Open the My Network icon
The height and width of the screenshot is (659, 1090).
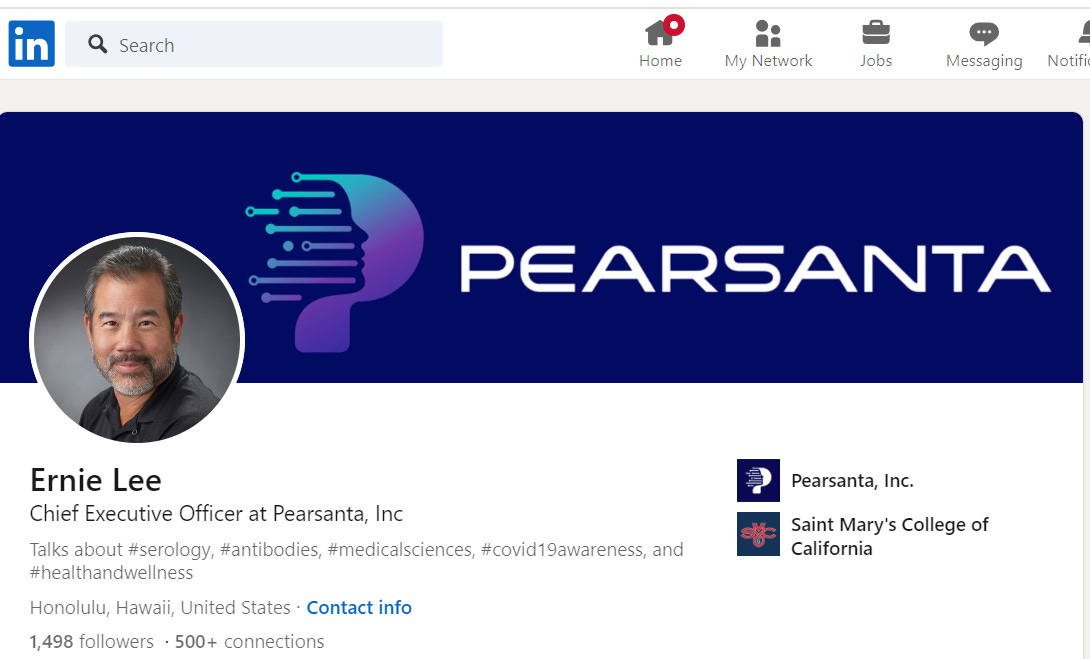pos(768,33)
